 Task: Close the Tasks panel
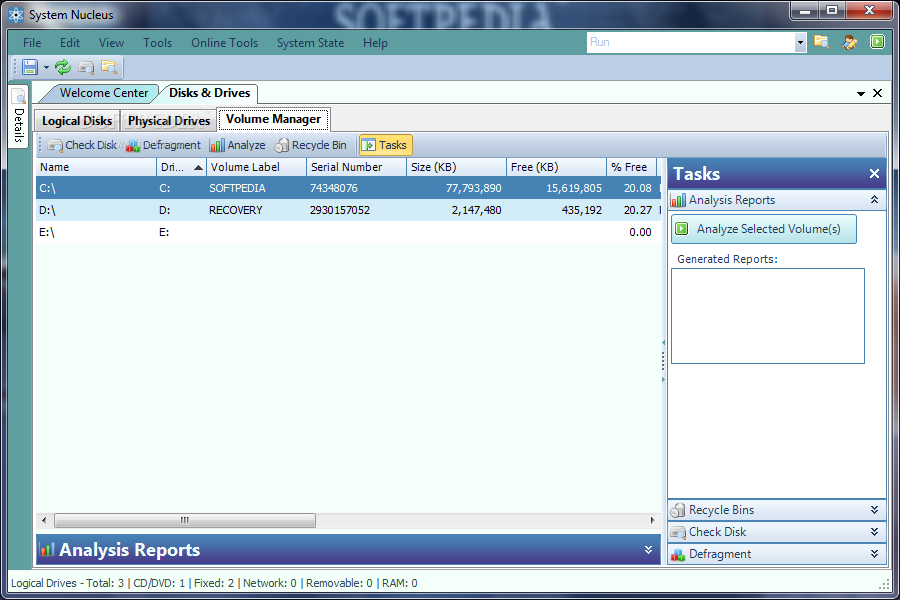click(x=874, y=173)
